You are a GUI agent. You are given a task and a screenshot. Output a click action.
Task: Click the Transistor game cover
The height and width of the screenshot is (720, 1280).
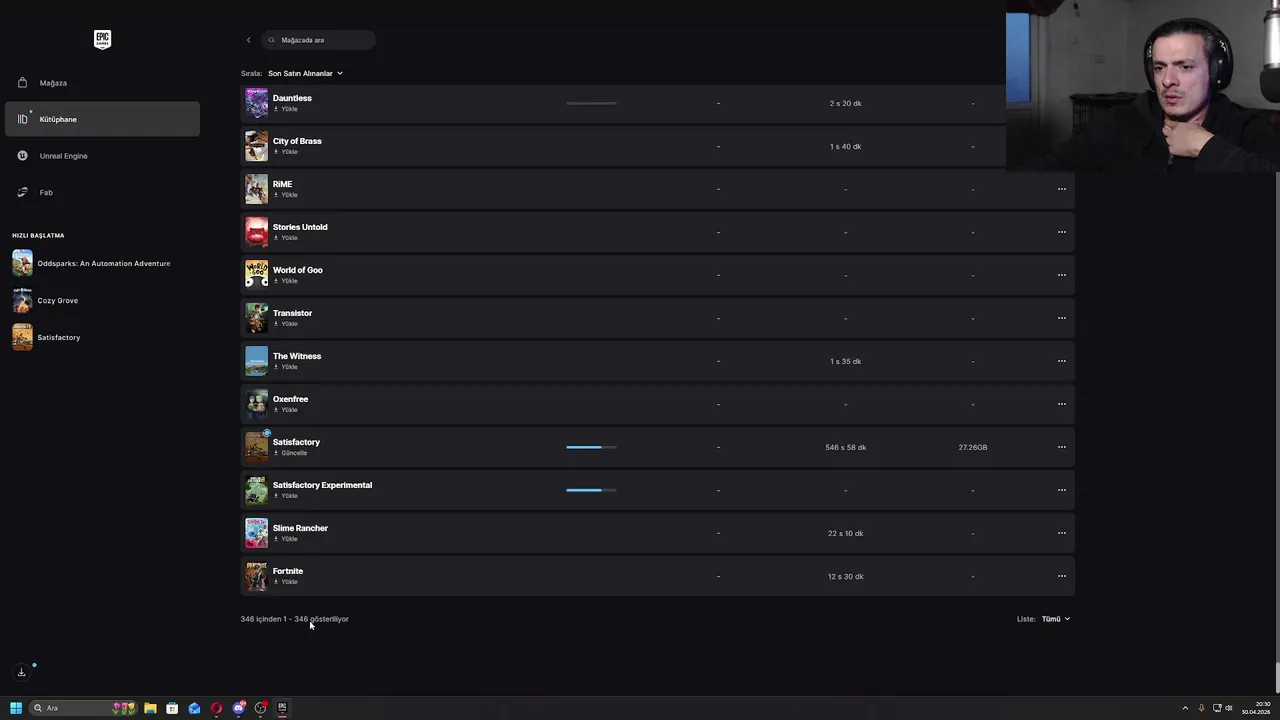(x=256, y=318)
